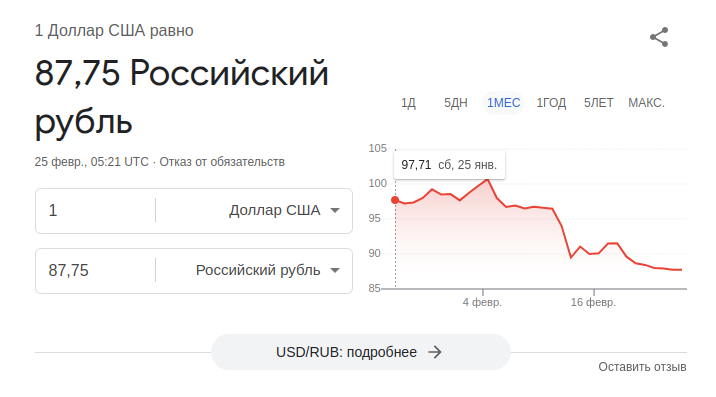Select the 1МЕС time range tab
Image resolution: width=716 pixels, height=397 pixels.
[503, 103]
